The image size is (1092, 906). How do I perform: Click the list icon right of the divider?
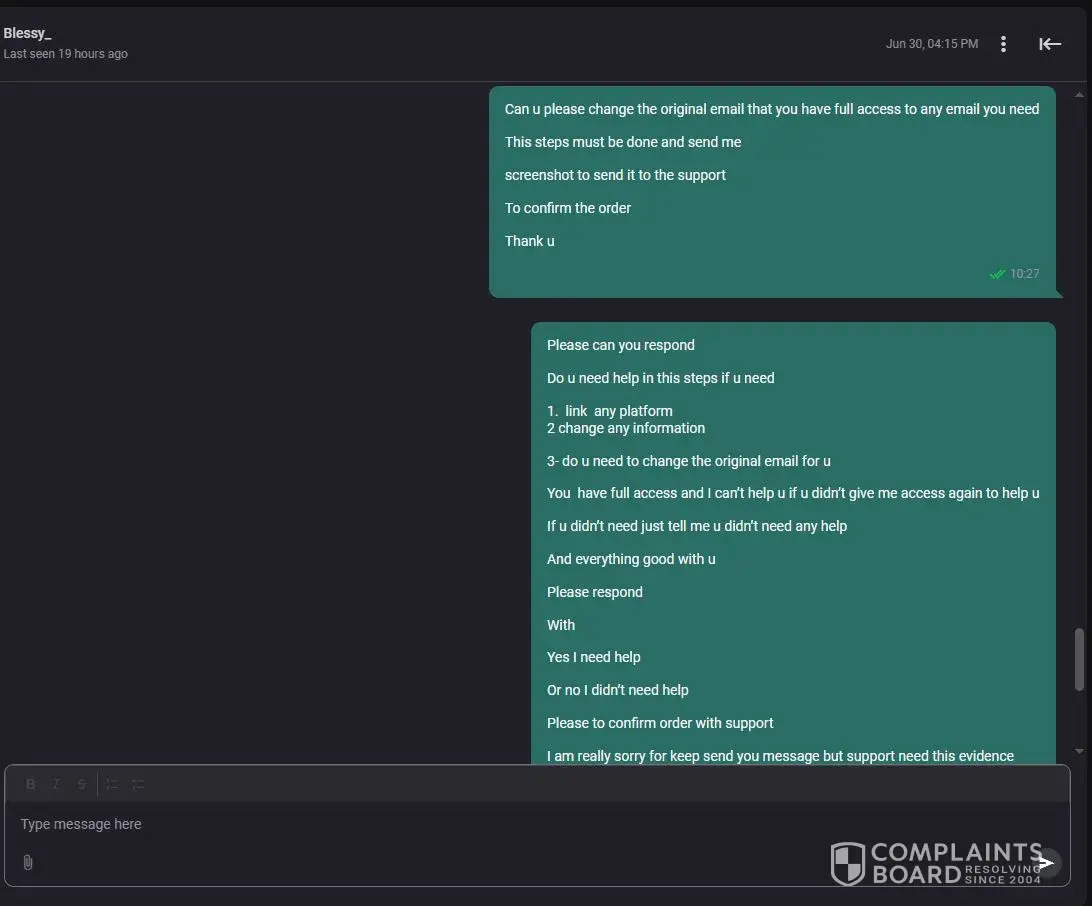[112, 784]
